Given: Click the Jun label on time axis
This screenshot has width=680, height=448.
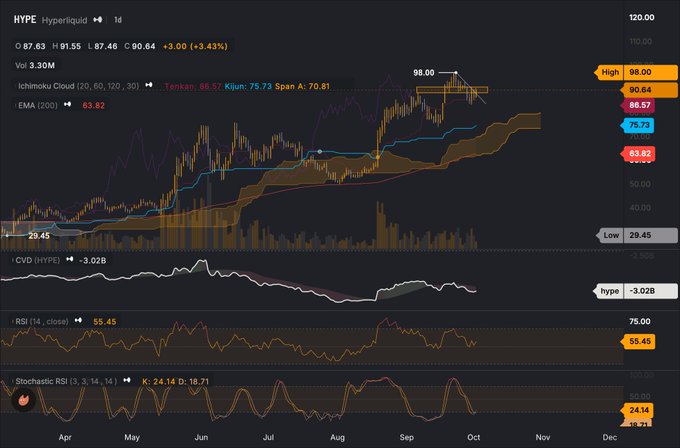Looking at the screenshot, I should tap(201, 437).
